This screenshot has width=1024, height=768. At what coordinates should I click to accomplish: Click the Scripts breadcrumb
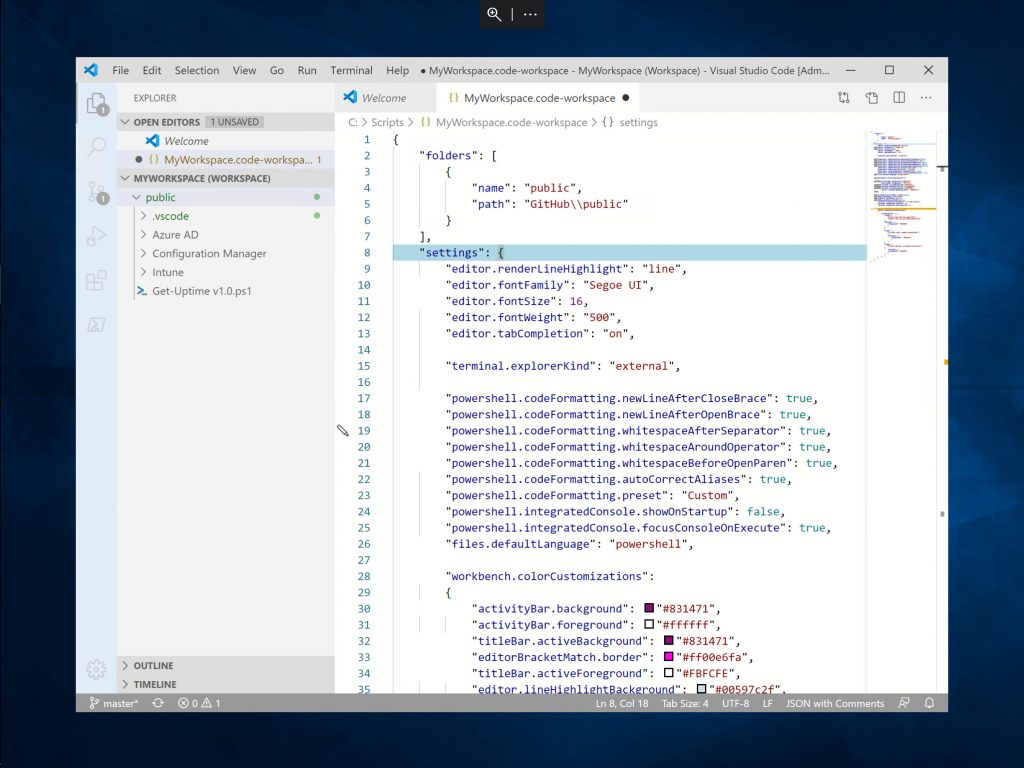(387, 122)
